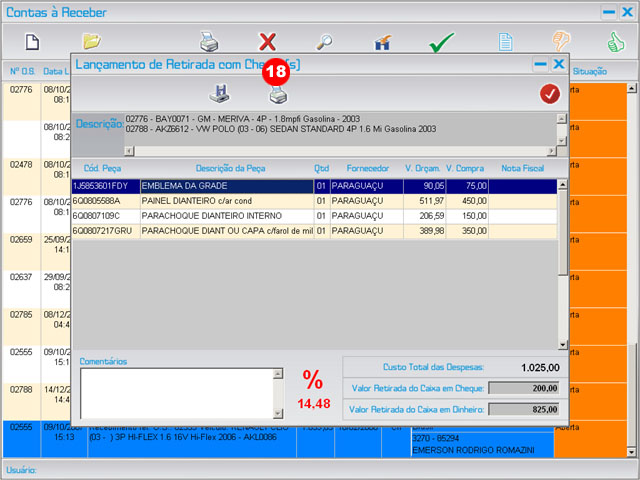Screen dimensions: 640x480
Task: Click the red round confirm checkmark button
Action: click(x=550, y=94)
